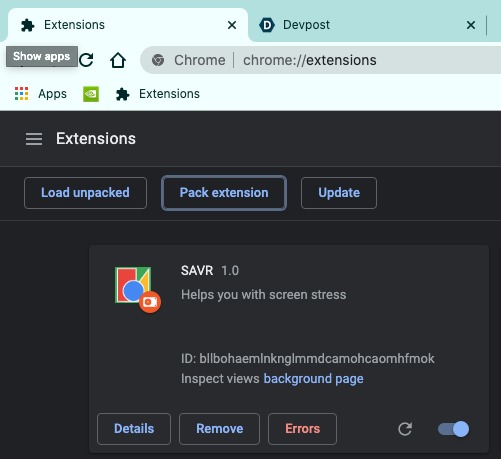This screenshot has height=459, width=501.
Task: Reload the page with the toolbar refresh icon
Action: tap(87, 60)
